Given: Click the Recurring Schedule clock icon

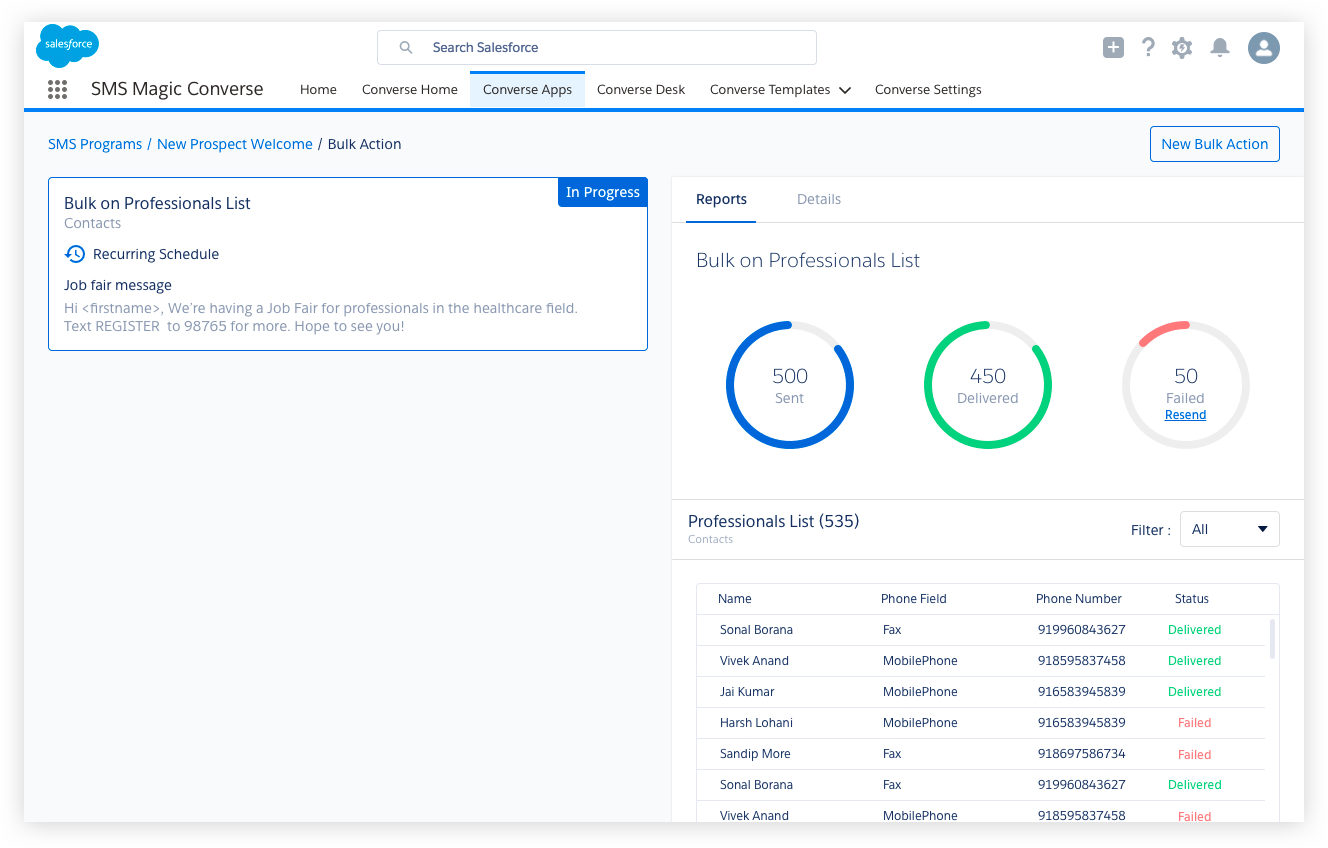Looking at the screenshot, I should coord(75,254).
